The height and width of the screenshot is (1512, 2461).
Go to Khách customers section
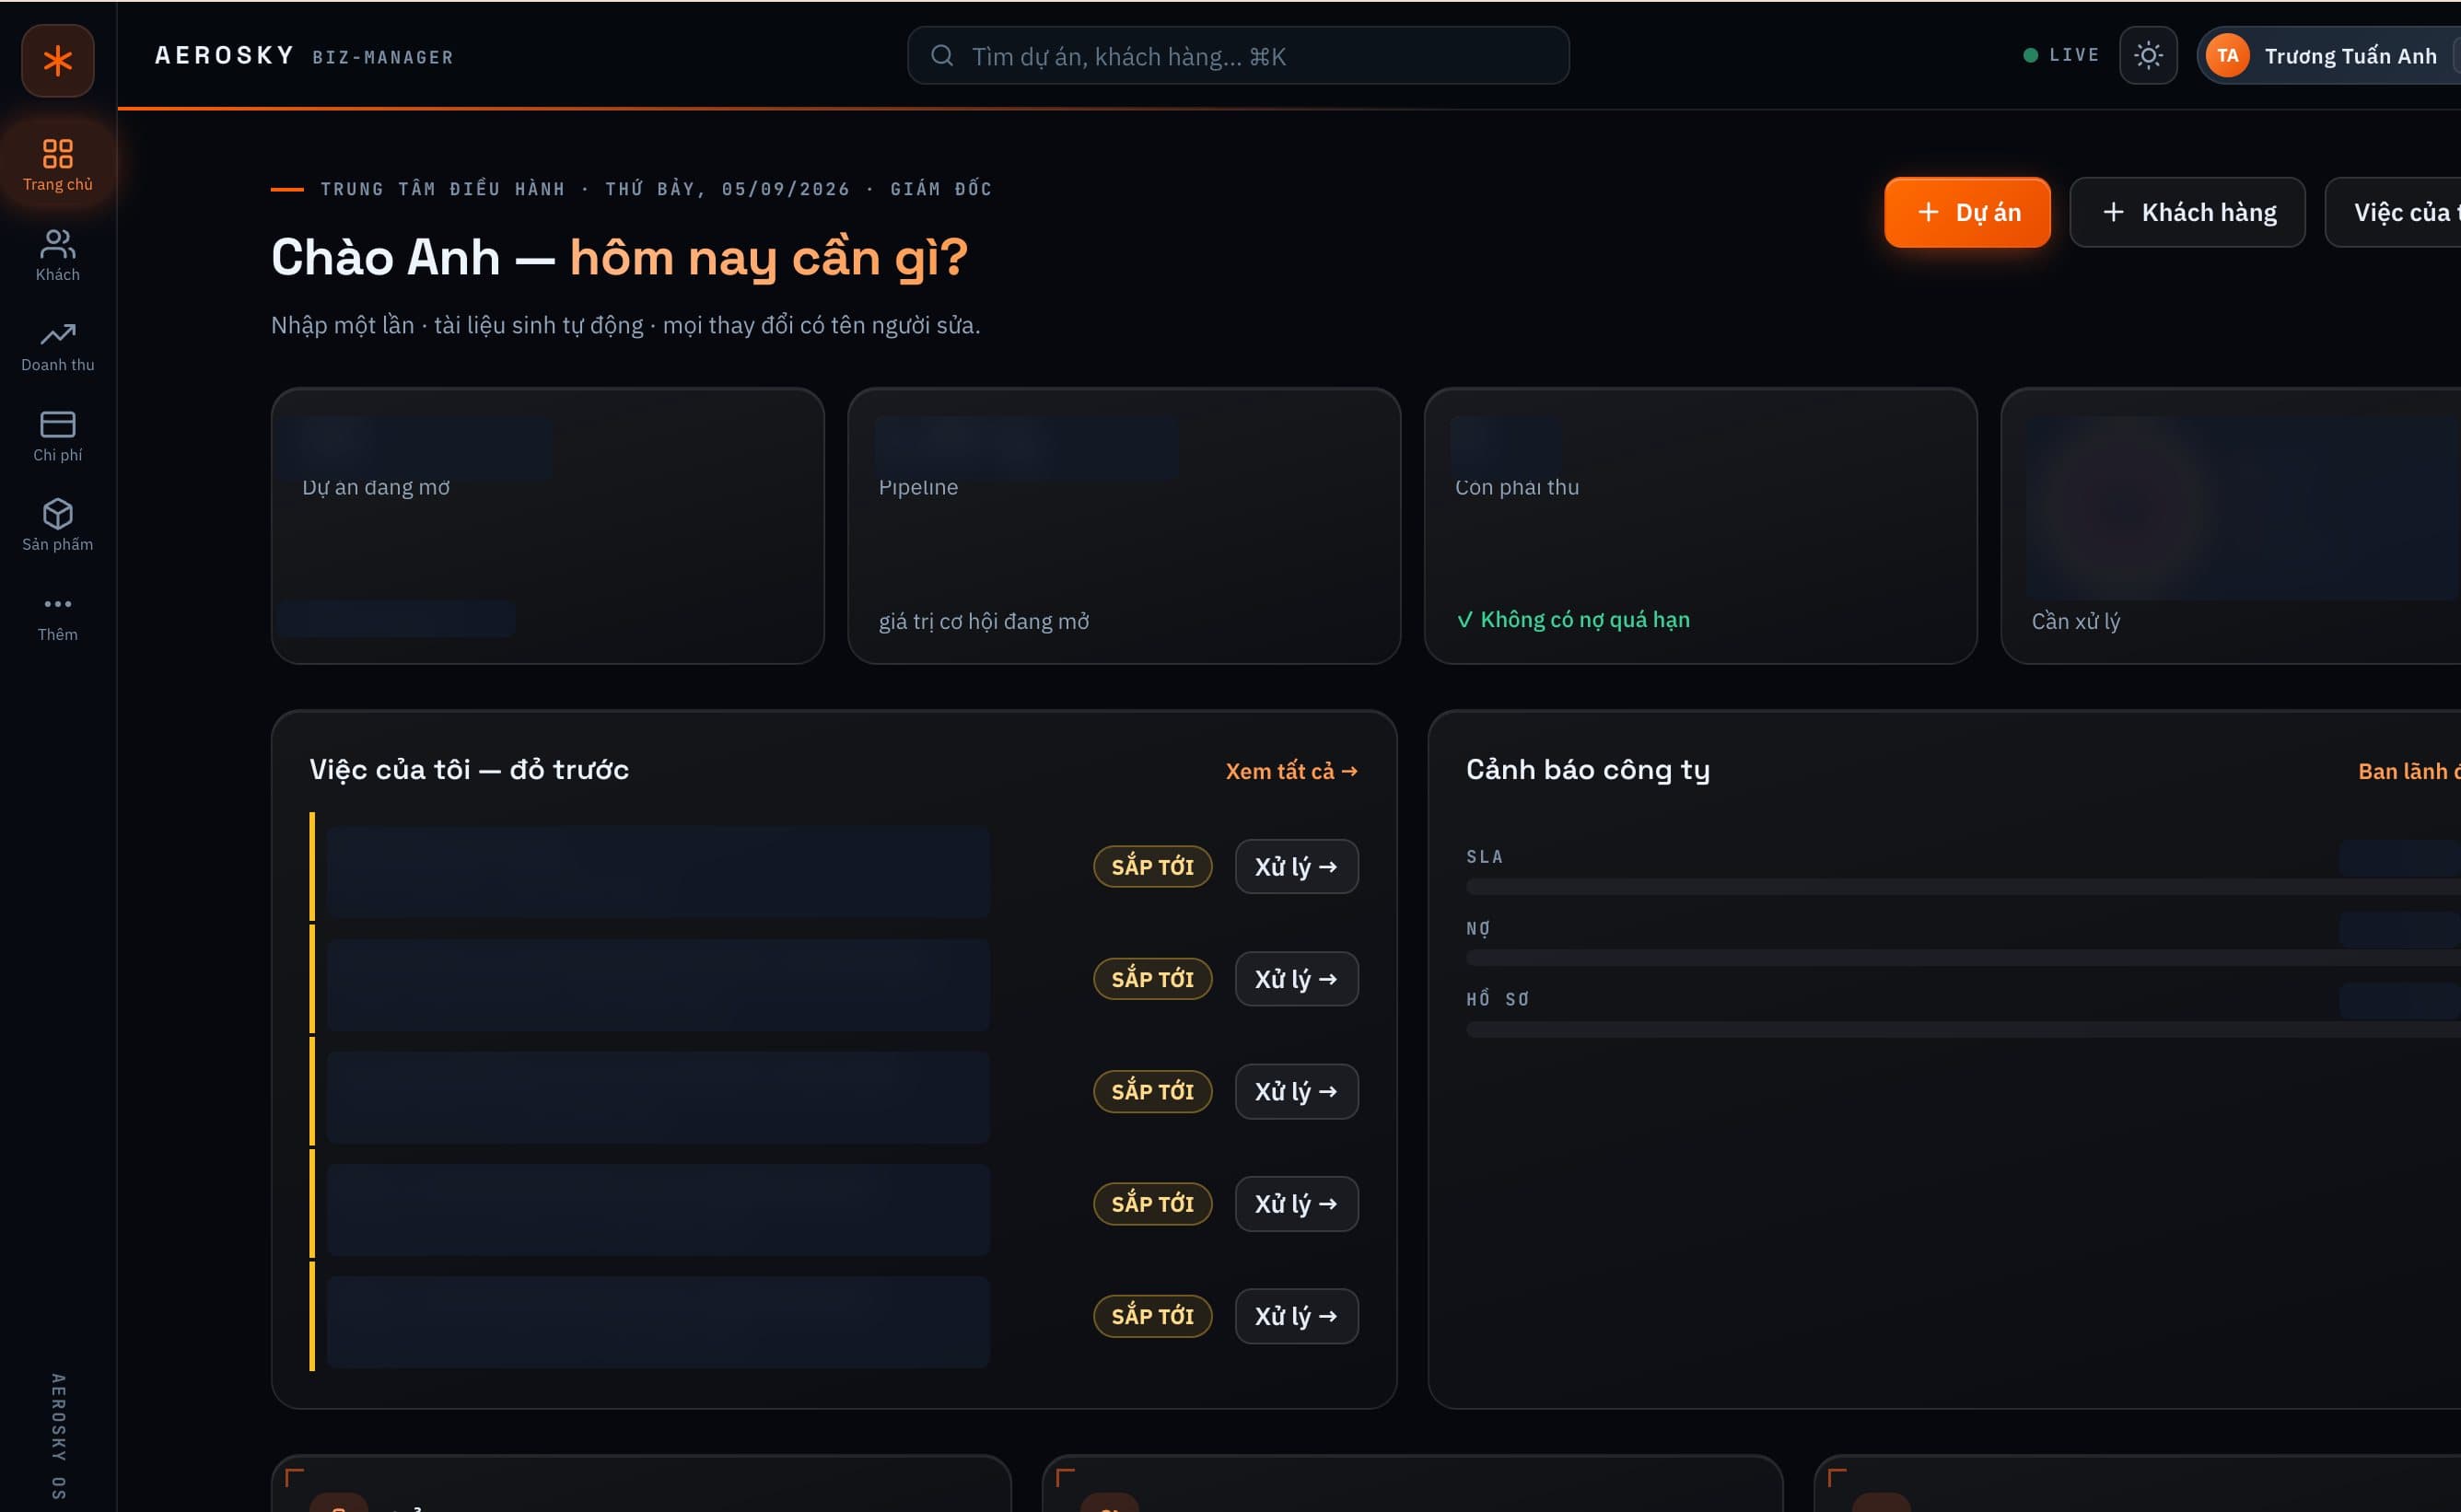click(57, 255)
